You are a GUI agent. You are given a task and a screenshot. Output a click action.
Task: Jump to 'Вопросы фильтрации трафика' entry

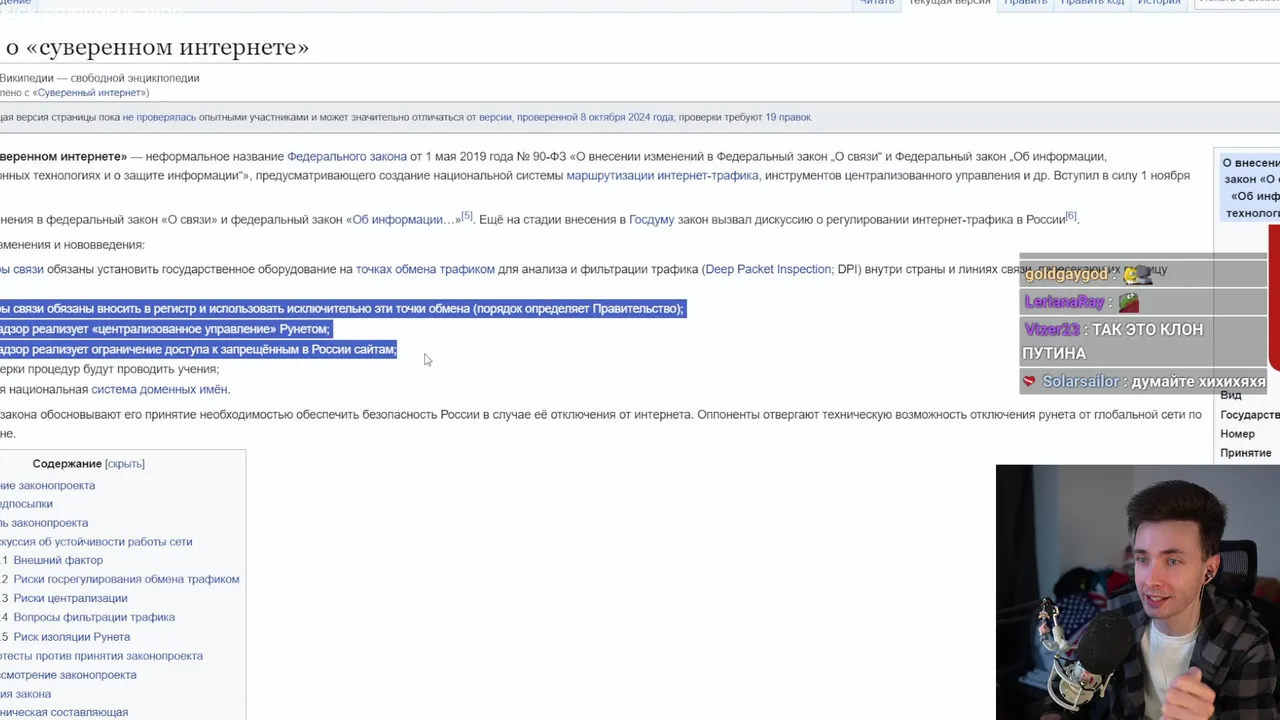pos(94,617)
